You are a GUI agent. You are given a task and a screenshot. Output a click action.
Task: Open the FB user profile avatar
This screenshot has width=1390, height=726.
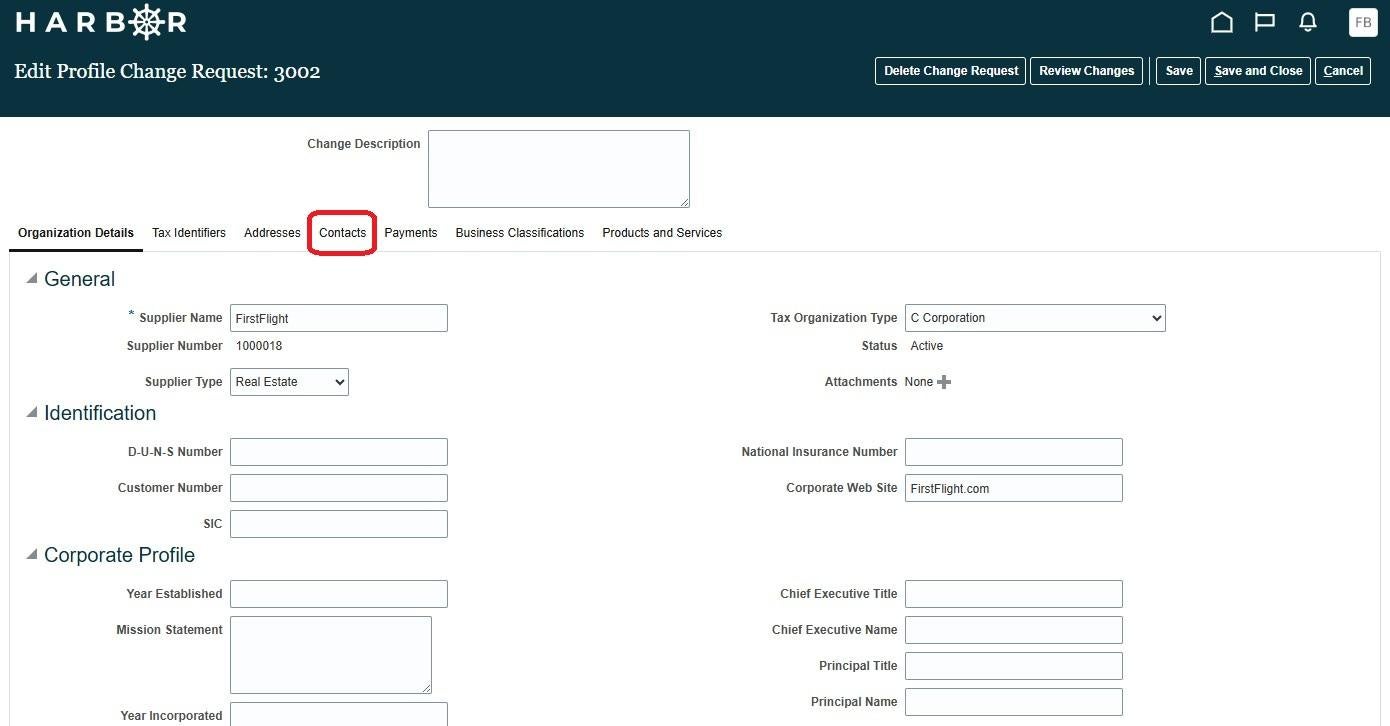1363,22
